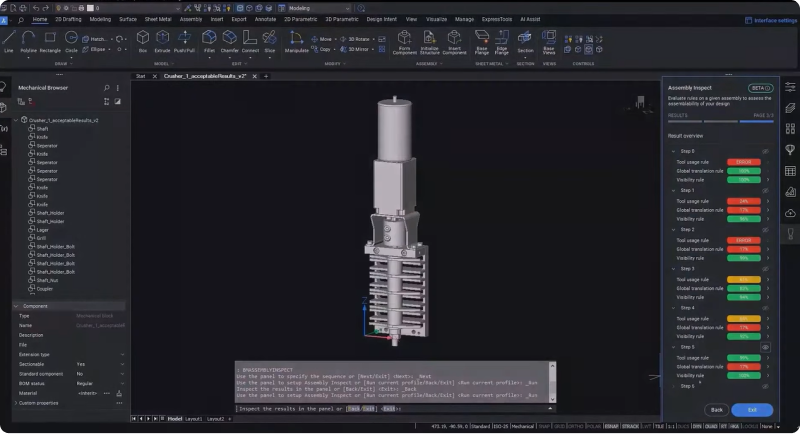Collapse the Crusher_1_acceptableResults_v2 tree root
800x434 pixels.
[16, 120]
